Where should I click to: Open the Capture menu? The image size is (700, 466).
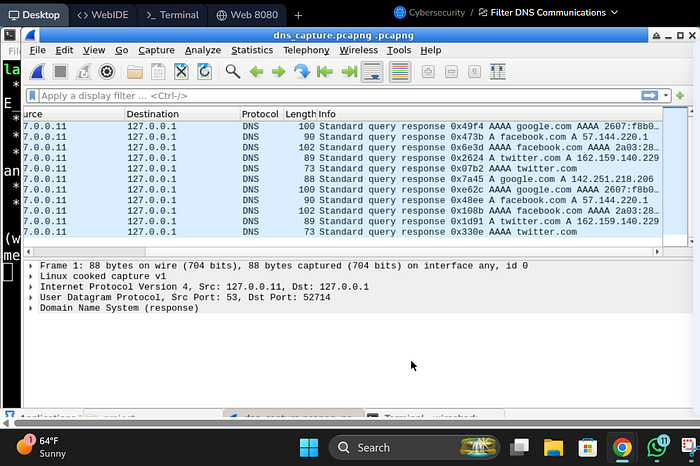(x=156, y=50)
